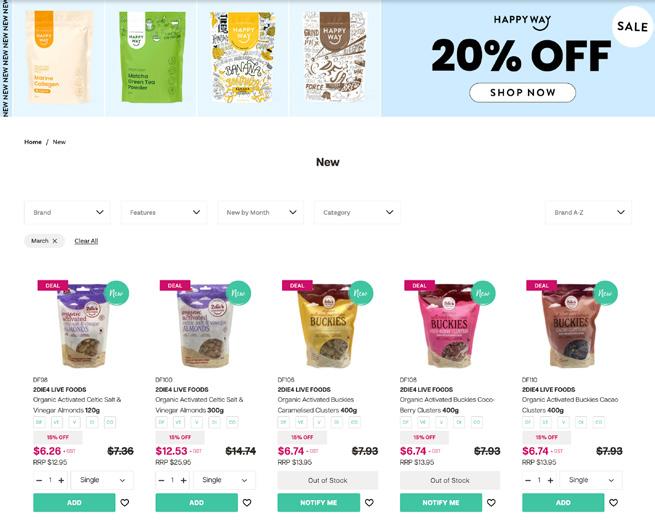The image size is (655, 528).
Task: Expand the Features filter dropdown
Action: pyautogui.click(x=164, y=212)
